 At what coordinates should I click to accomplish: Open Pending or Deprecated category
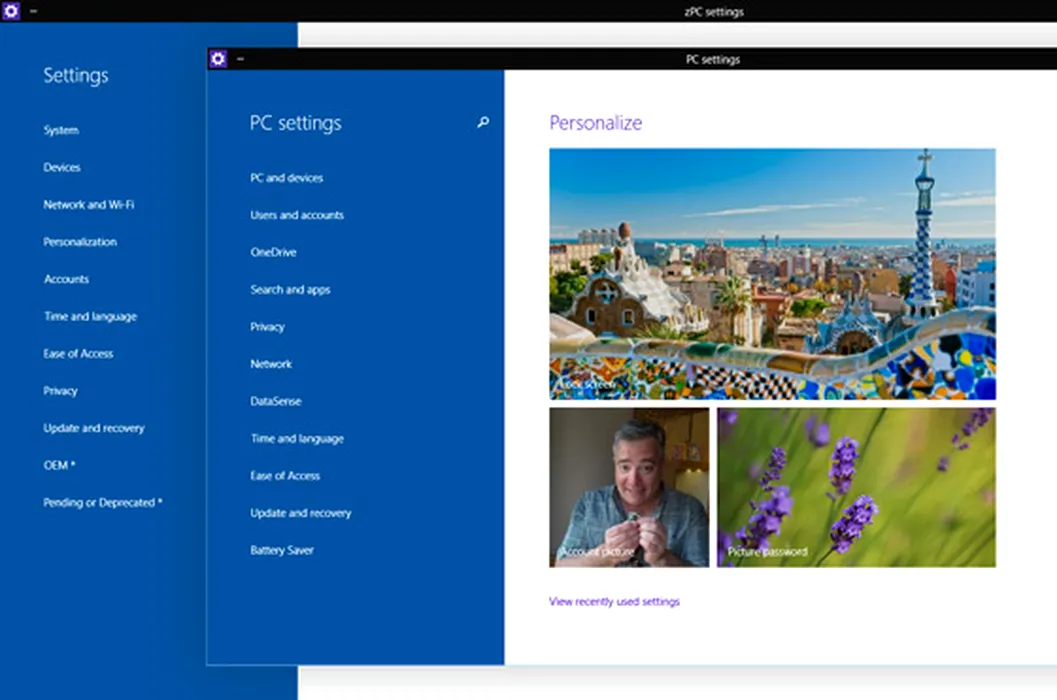tap(102, 502)
